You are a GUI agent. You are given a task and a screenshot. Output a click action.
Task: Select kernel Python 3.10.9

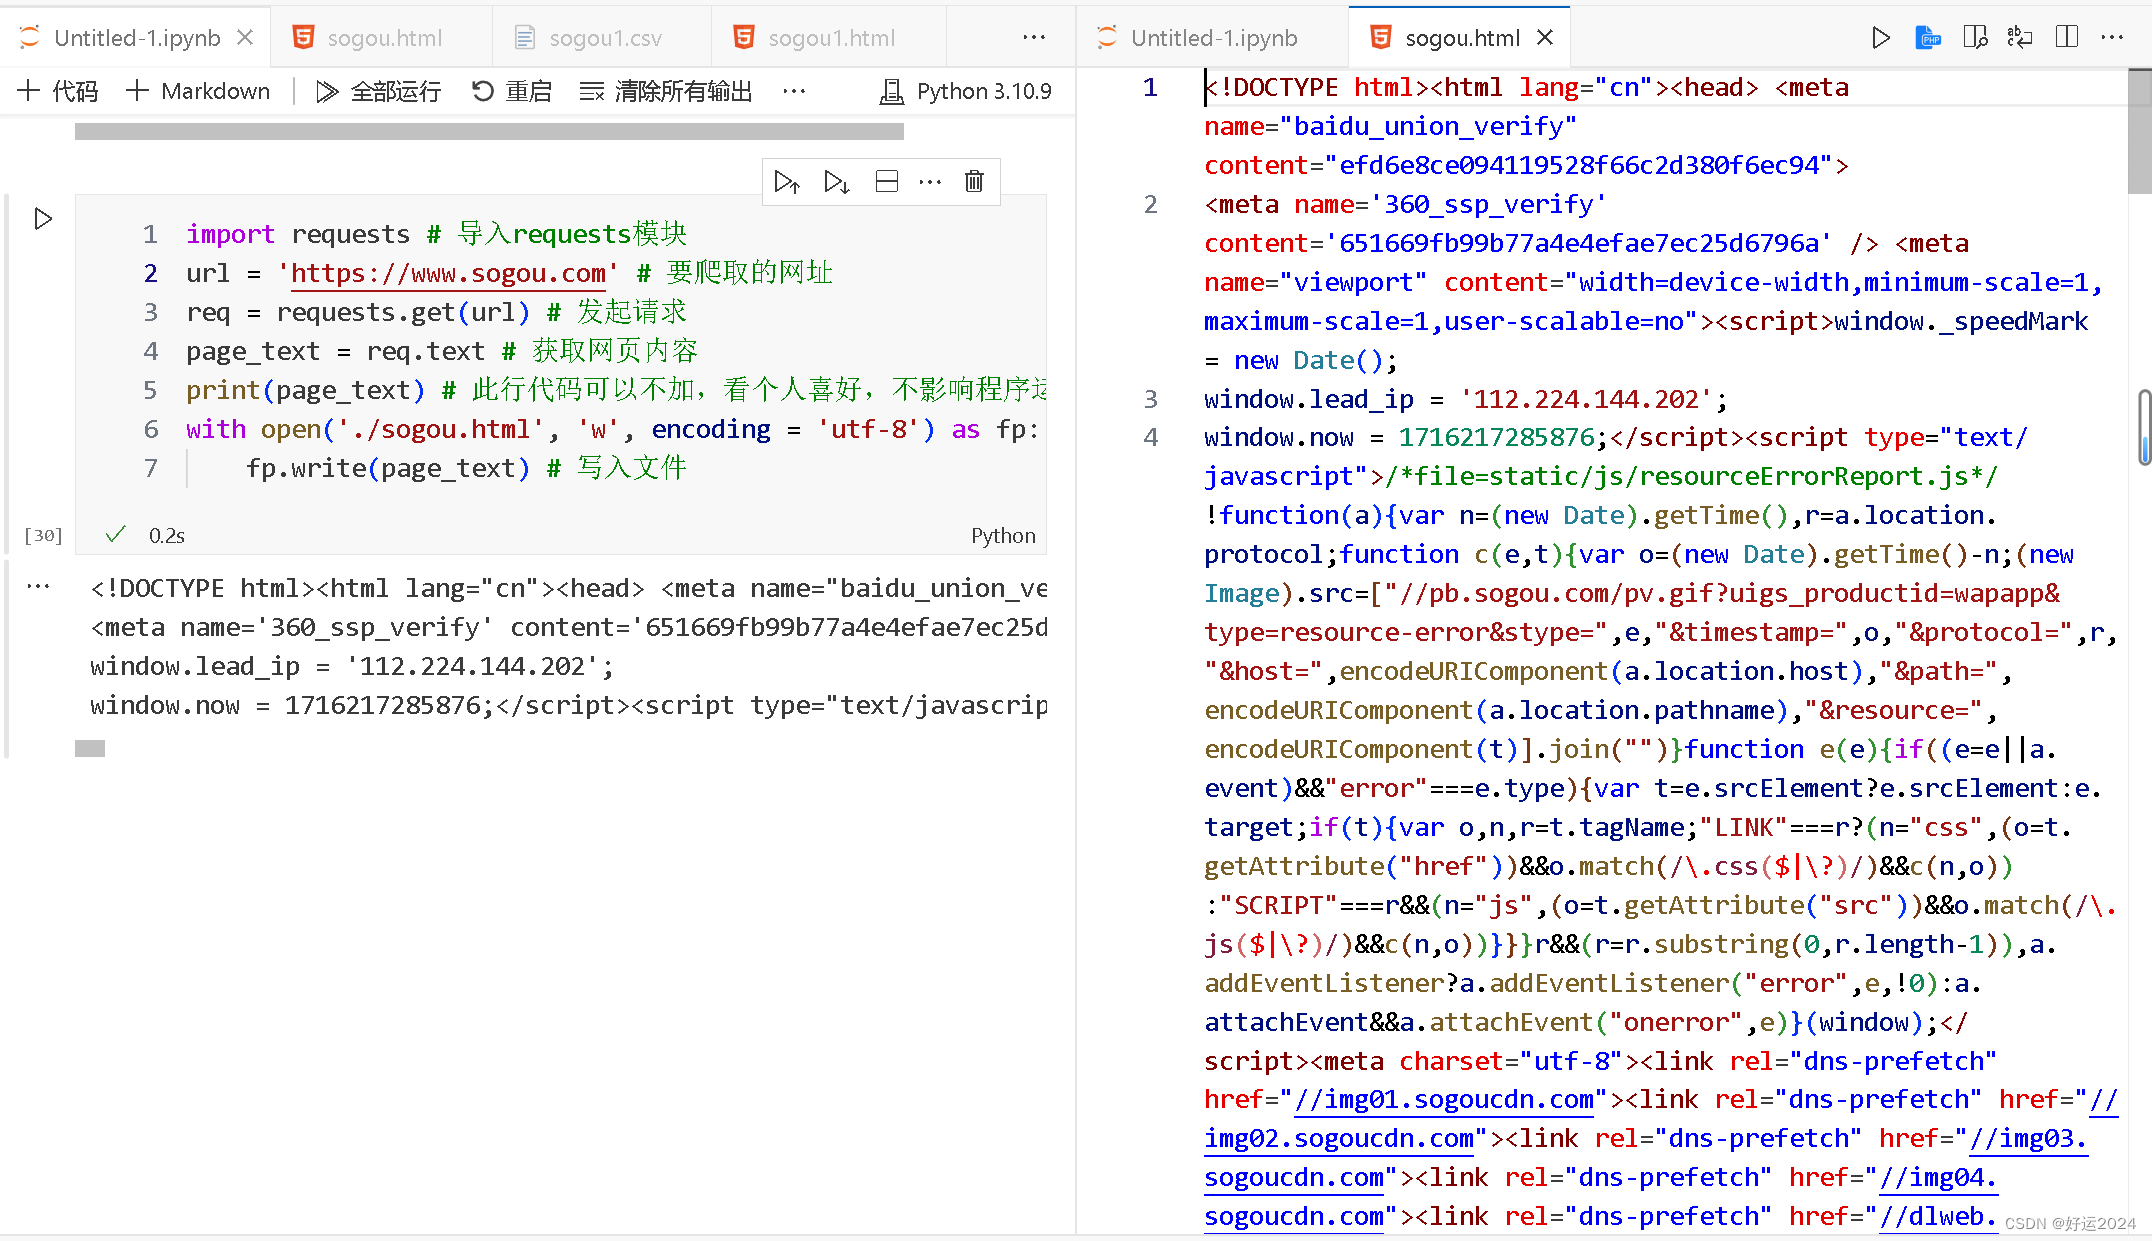click(966, 91)
